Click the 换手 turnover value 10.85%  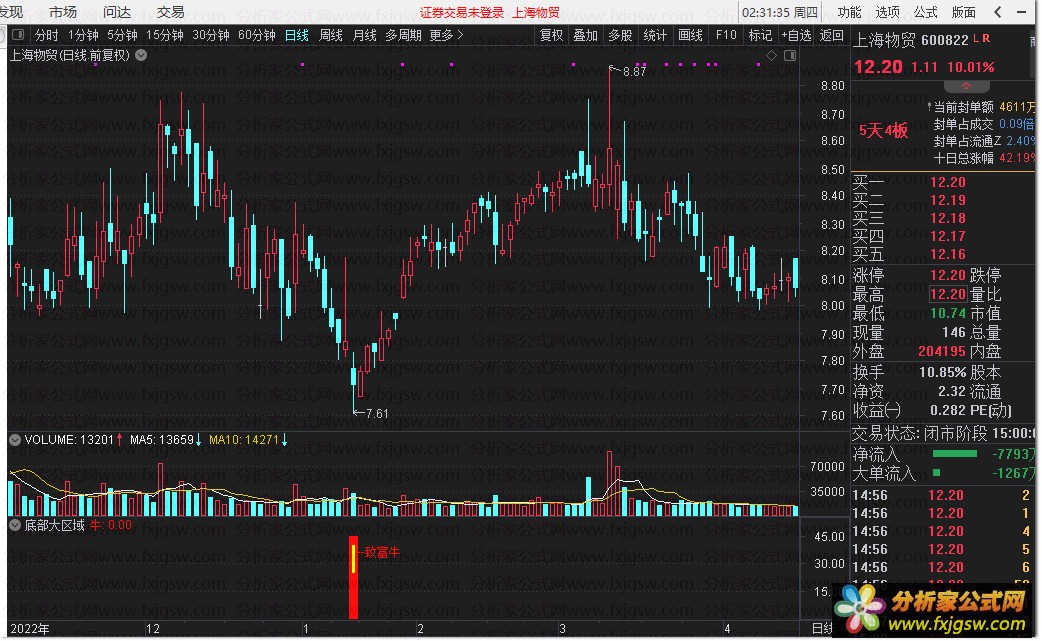click(x=942, y=372)
